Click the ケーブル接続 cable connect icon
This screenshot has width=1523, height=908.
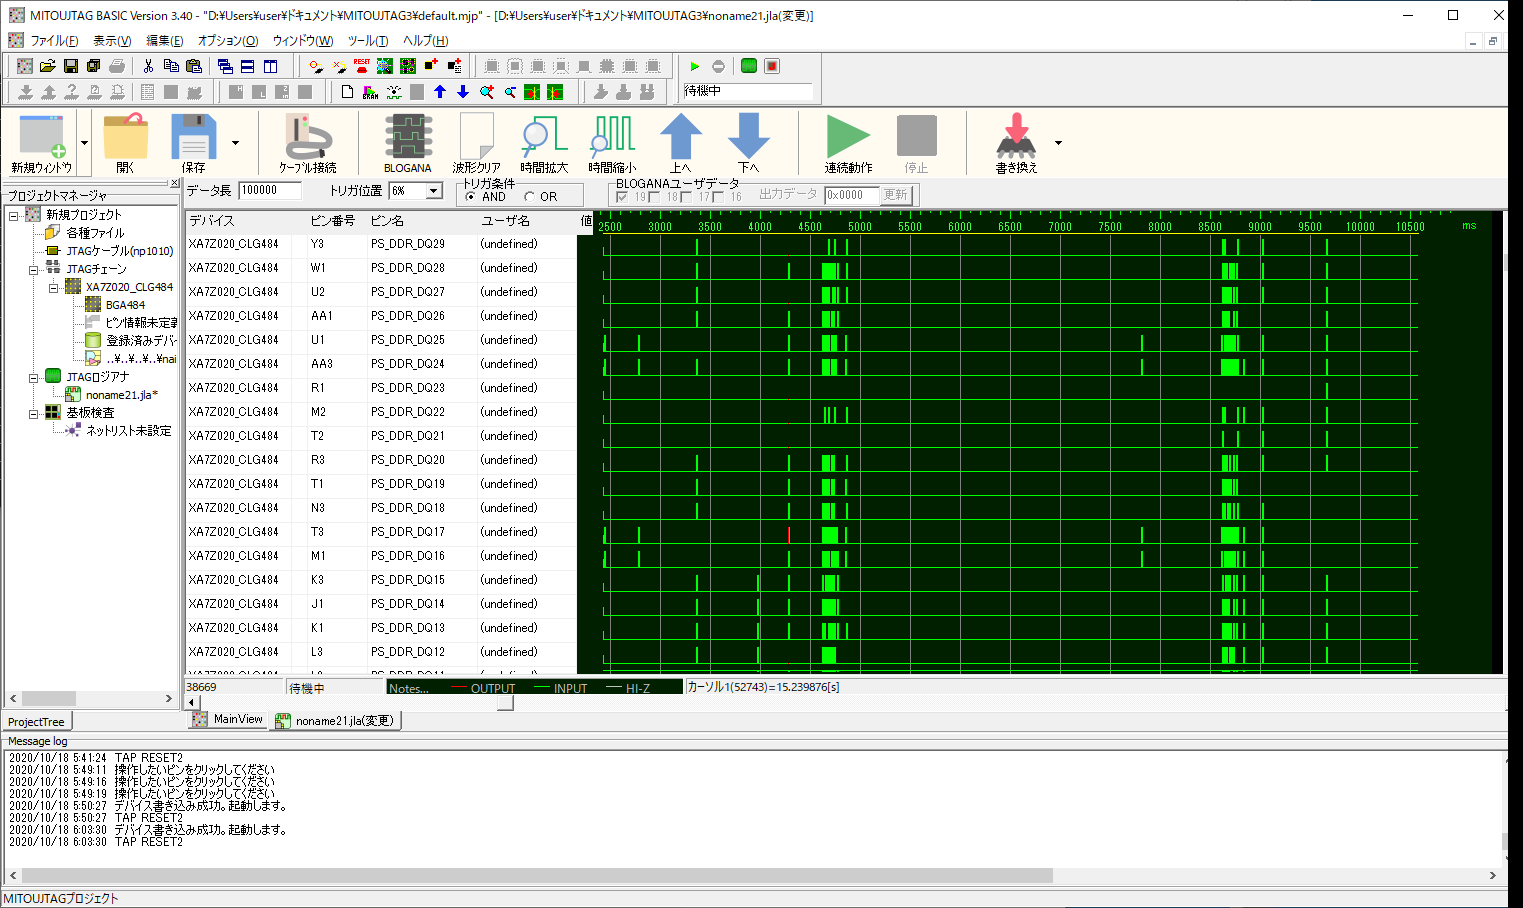pyautogui.click(x=307, y=142)
